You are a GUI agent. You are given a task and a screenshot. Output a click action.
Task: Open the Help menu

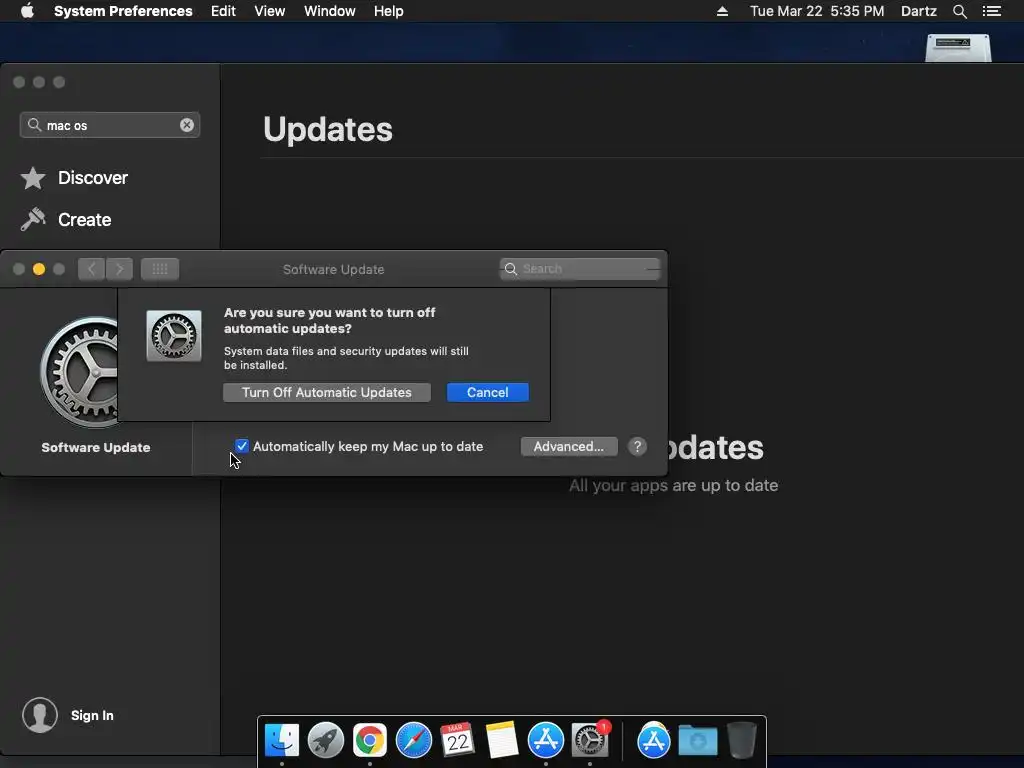389,11
